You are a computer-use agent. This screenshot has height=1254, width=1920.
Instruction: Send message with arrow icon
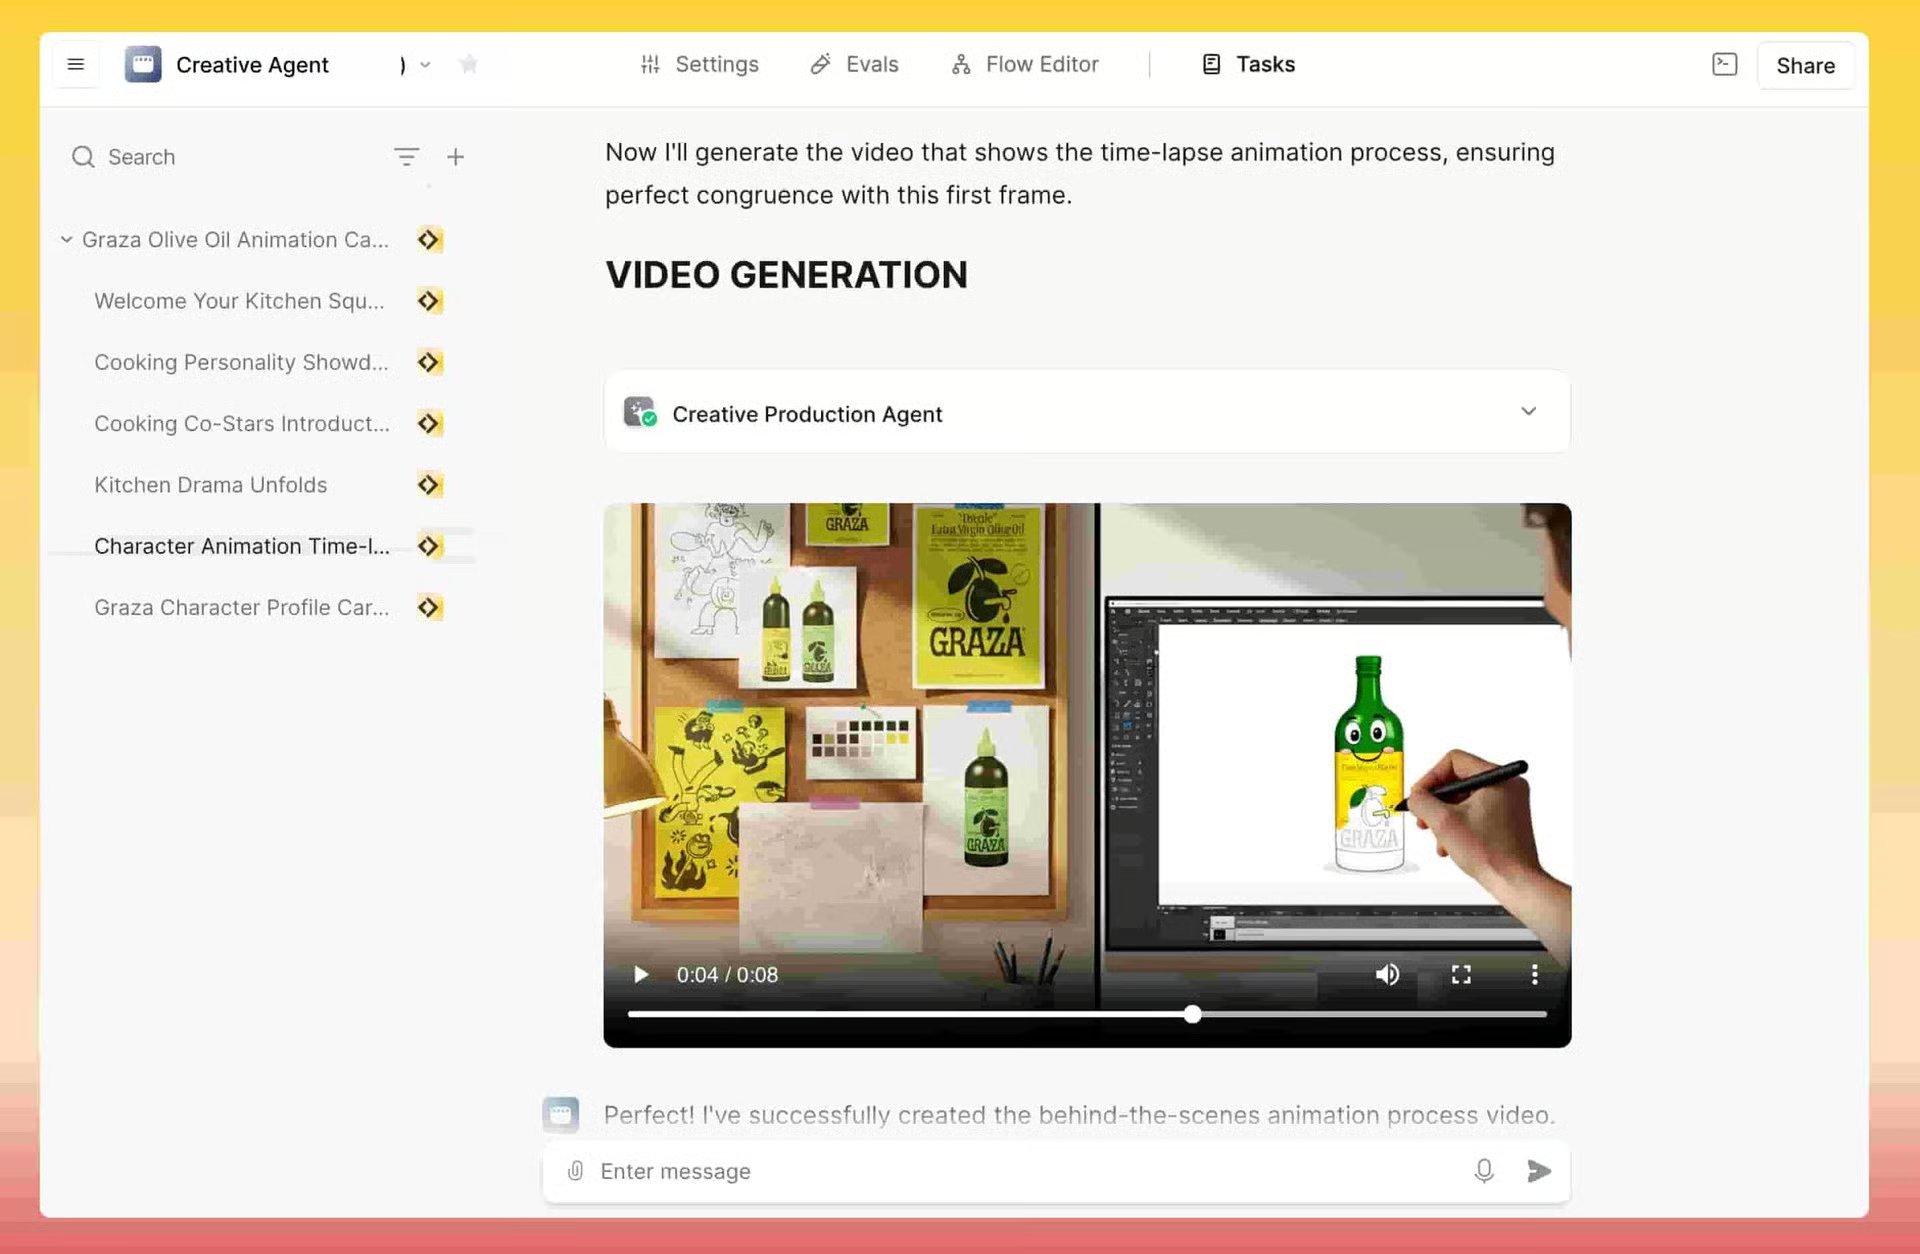(1539, 1171)
